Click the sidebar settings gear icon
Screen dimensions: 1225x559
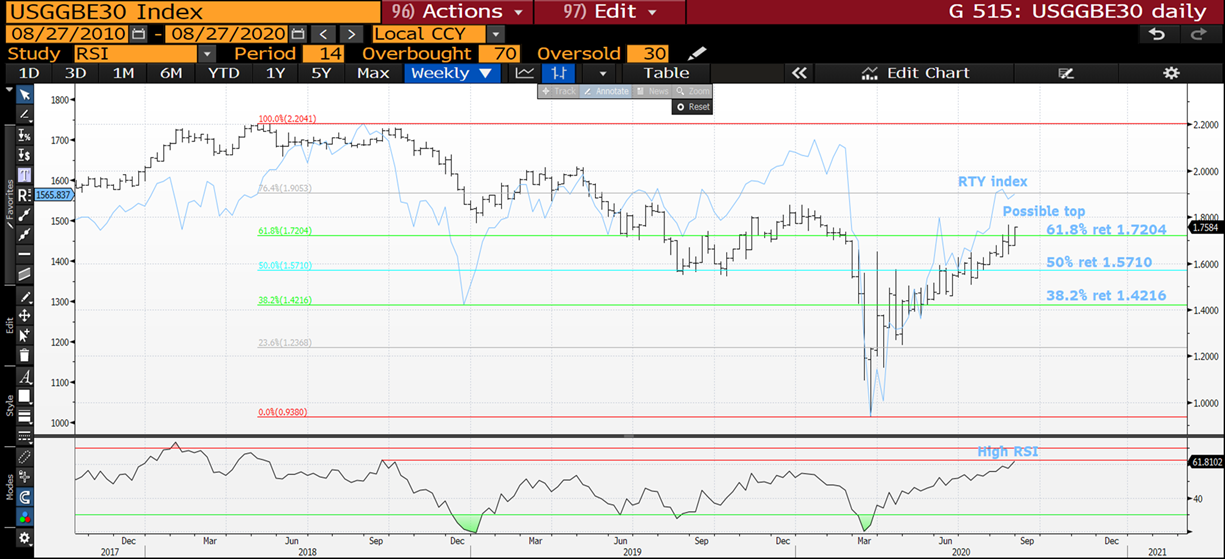(x=25, y=539)
